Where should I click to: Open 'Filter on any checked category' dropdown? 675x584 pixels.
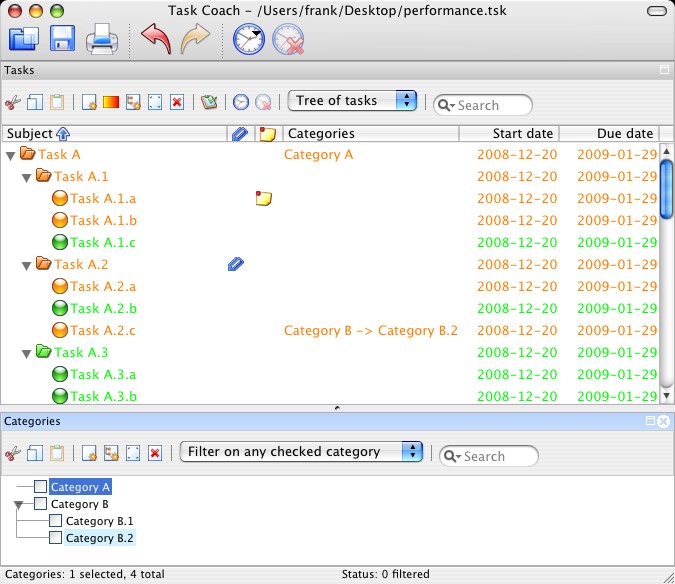(x=301, y=452)
